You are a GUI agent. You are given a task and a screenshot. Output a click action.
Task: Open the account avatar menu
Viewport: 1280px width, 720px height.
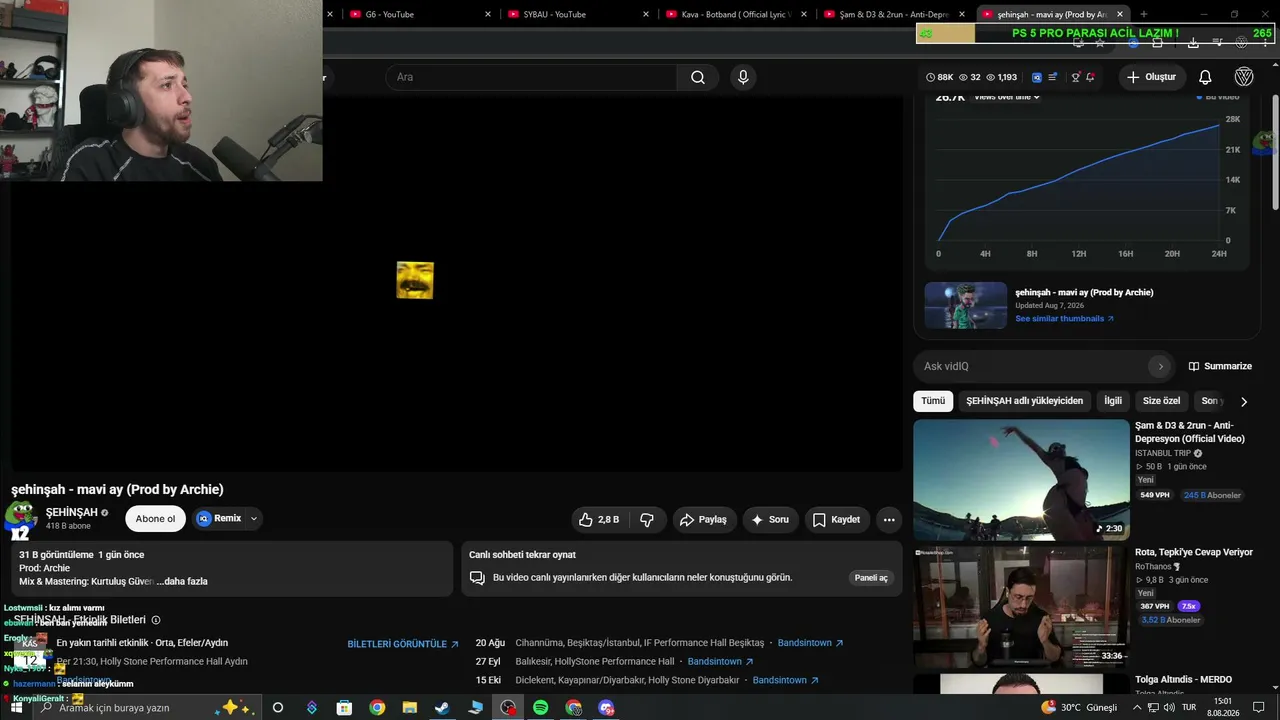[1244, 77]
